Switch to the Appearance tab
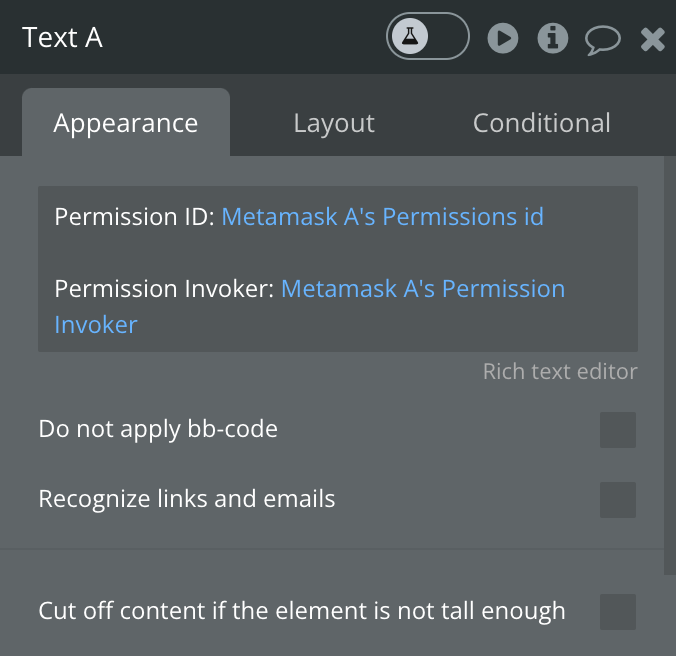 pos(125,122)
